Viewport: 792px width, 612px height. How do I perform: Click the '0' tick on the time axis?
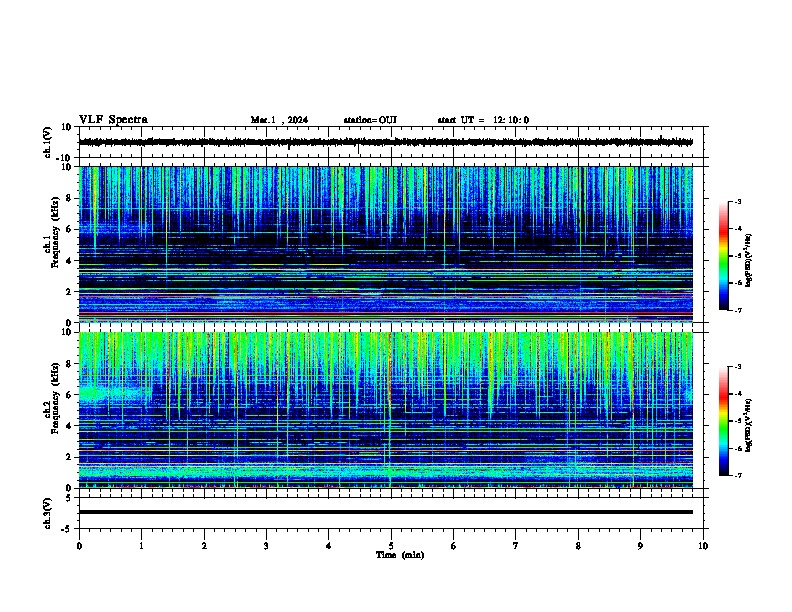pos(79,546)
